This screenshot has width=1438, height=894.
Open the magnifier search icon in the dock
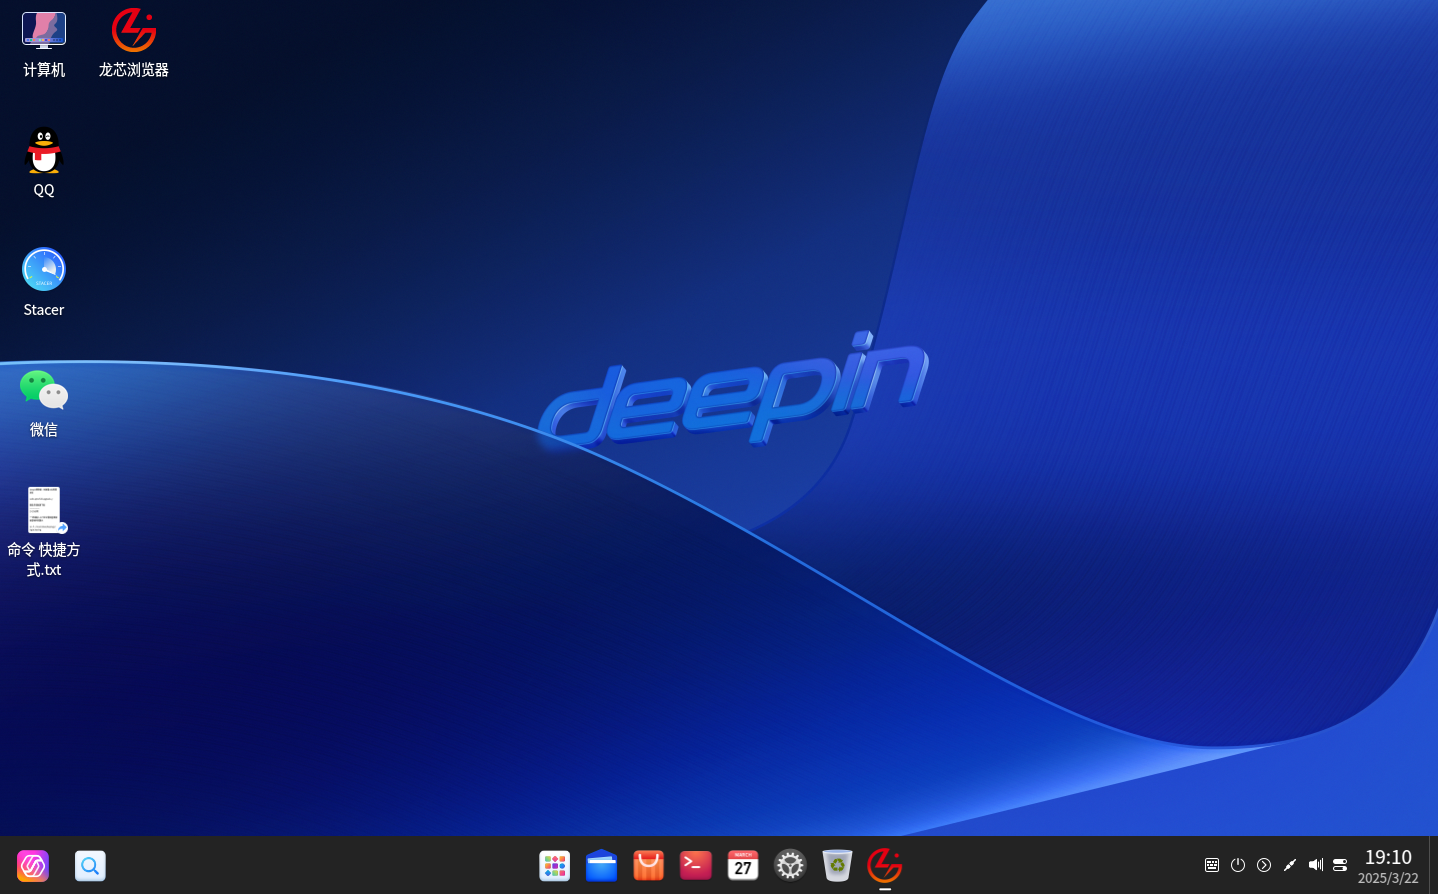90,866
